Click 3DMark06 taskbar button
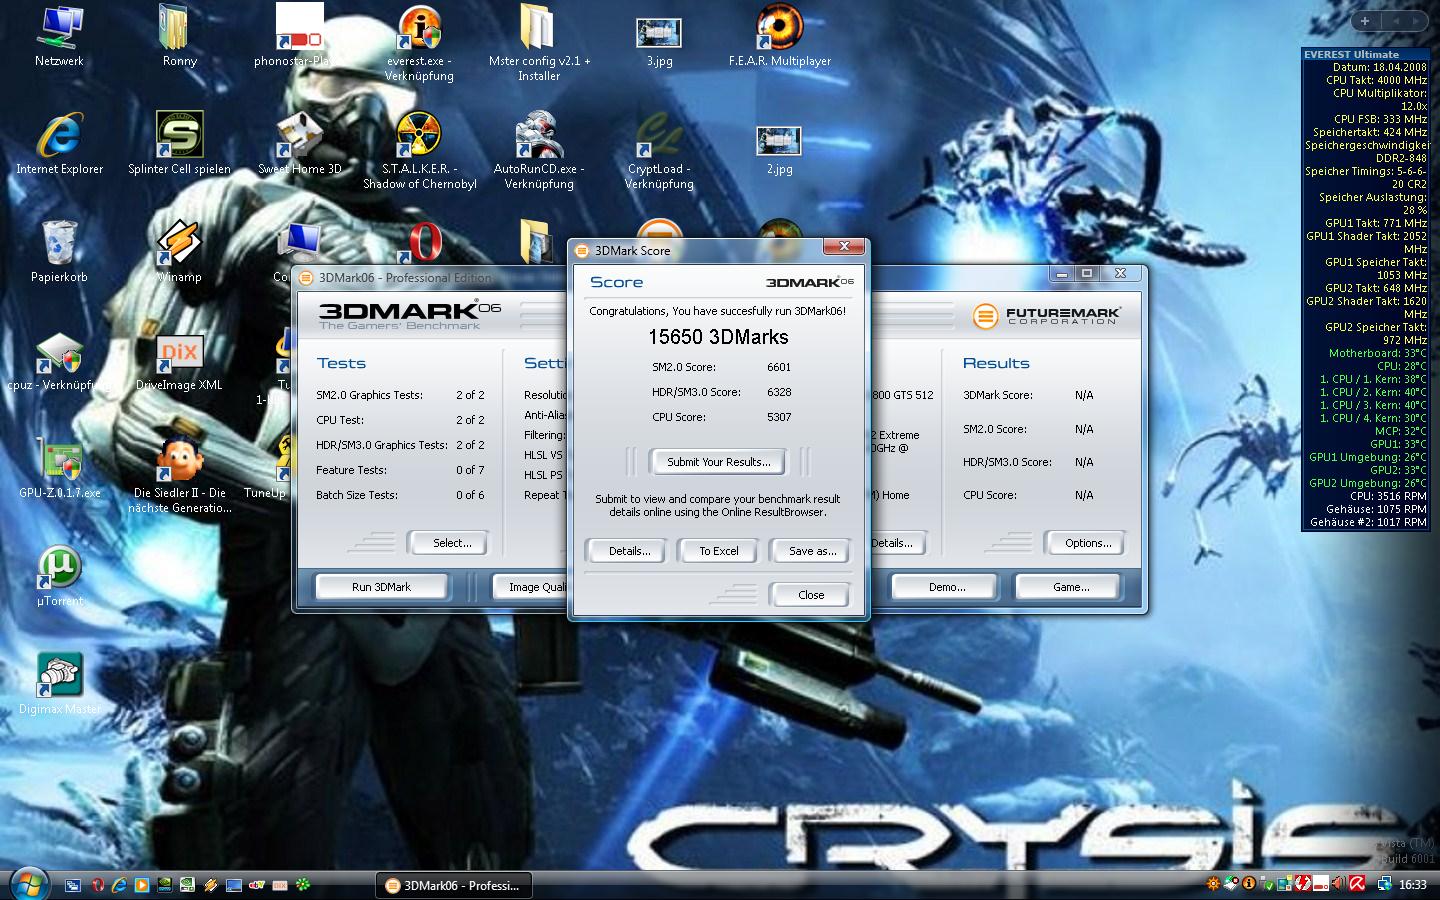1440x900 pixels. 454,885
